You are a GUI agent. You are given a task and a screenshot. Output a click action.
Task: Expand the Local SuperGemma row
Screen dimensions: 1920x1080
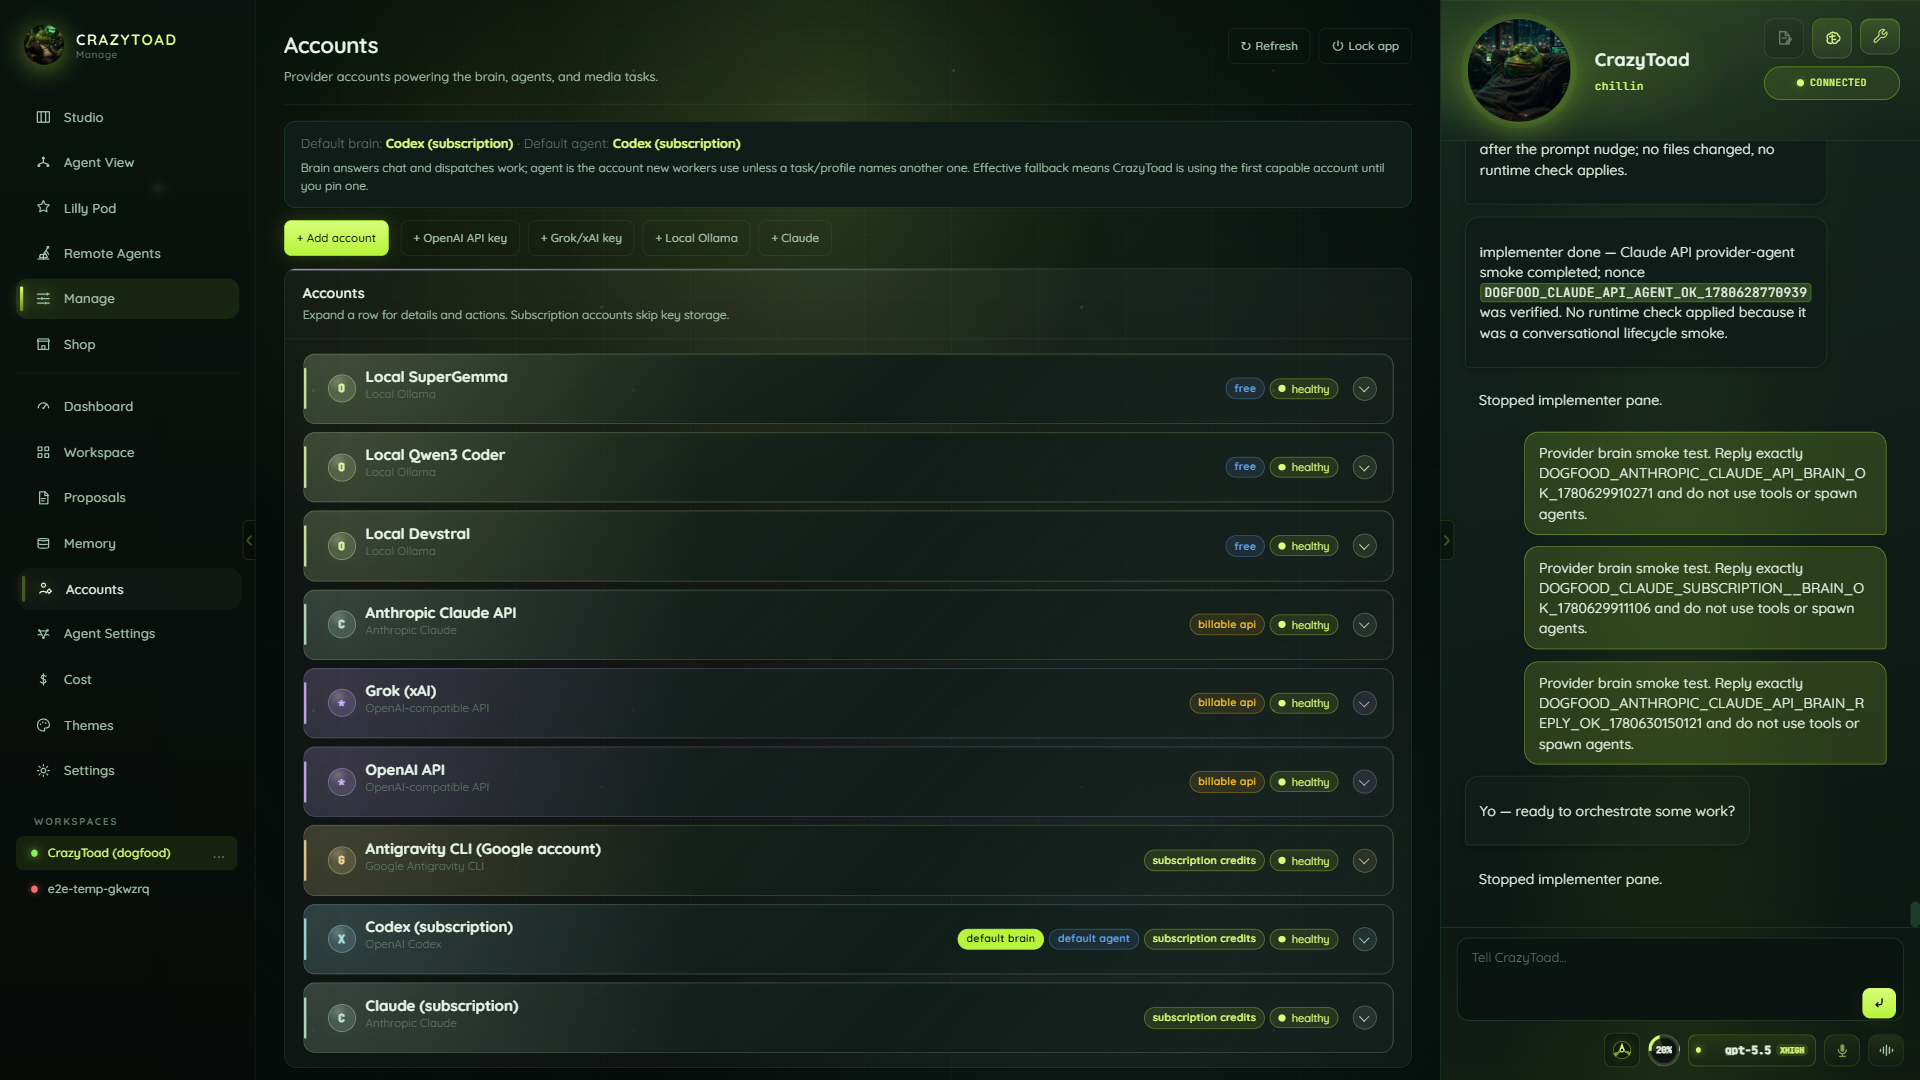click(1364, 389)
